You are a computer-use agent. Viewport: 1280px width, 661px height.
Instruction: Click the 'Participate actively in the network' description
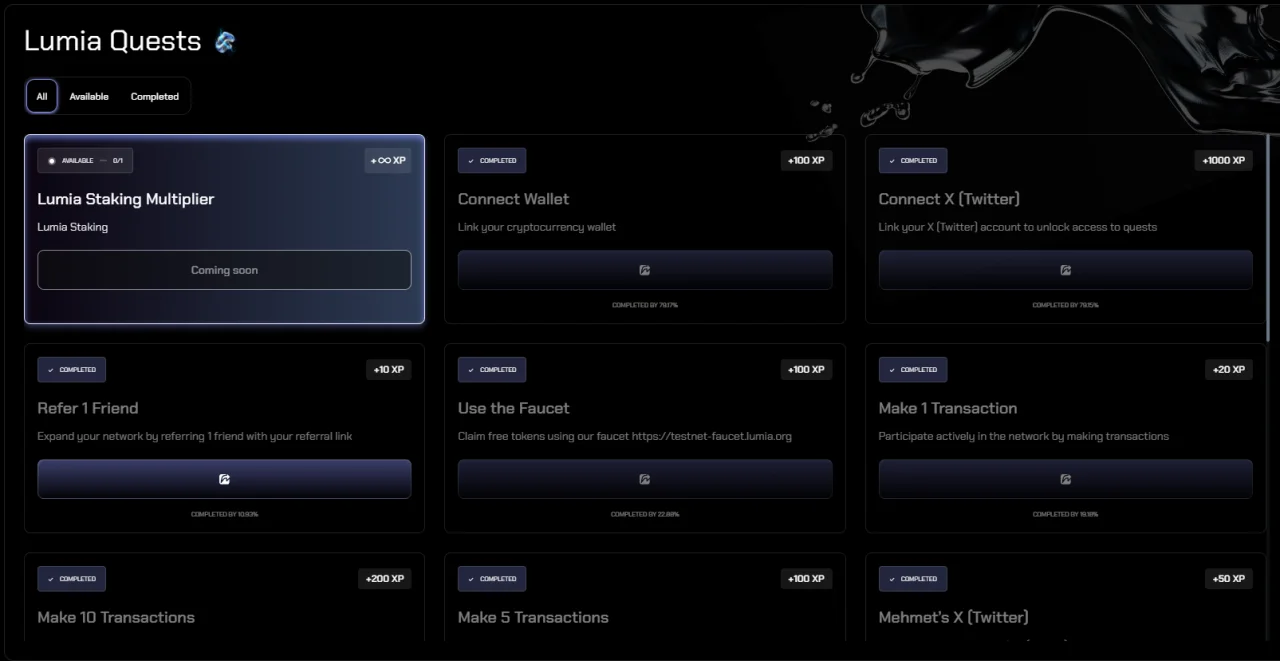tap(1024, 436)
